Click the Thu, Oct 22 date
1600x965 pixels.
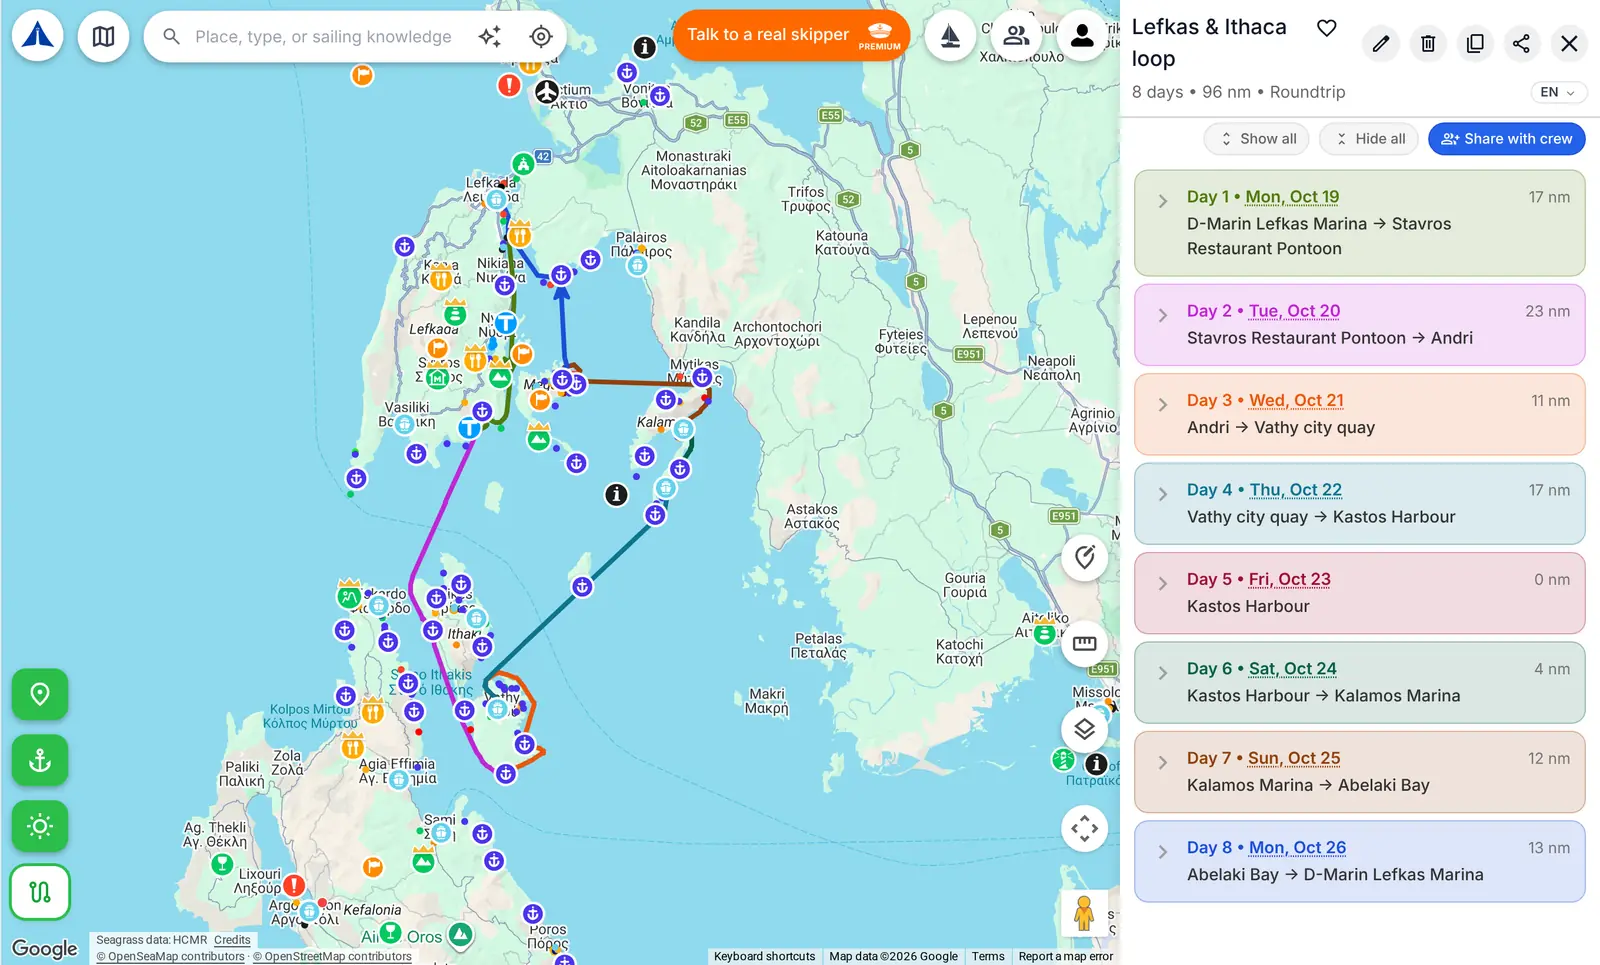[1296, 490]
